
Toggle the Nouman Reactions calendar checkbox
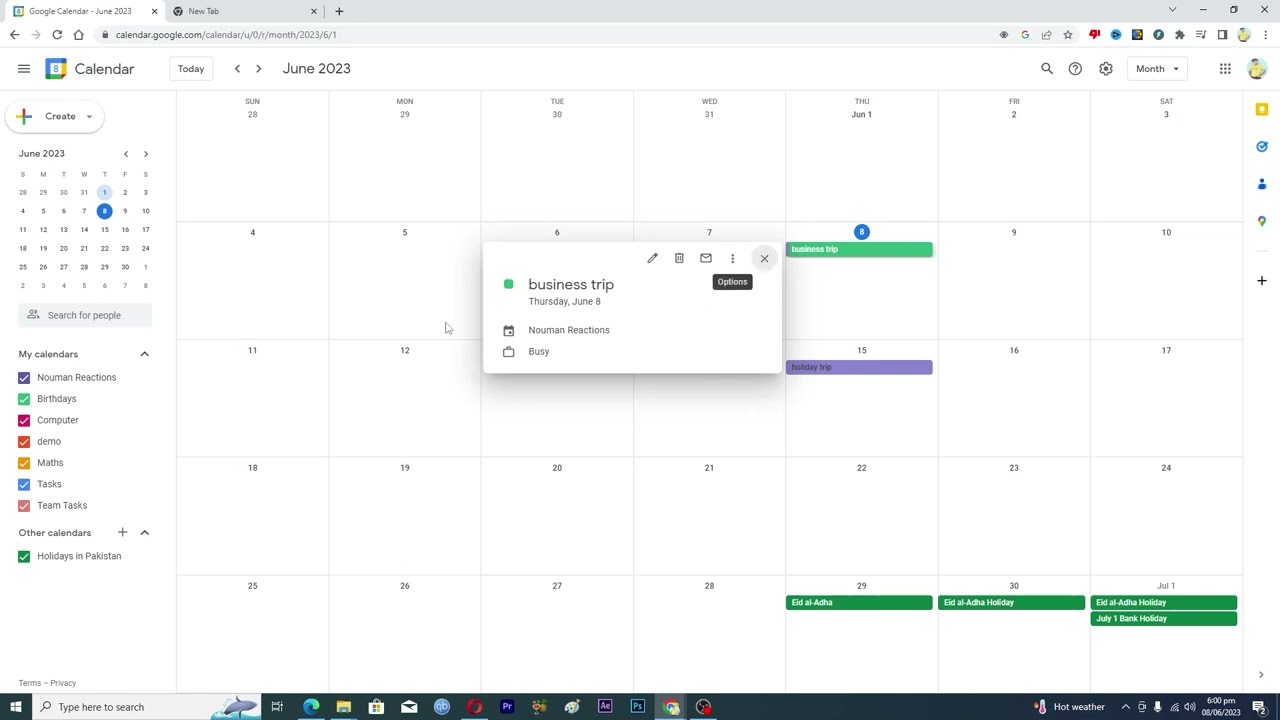coord(24,378)
